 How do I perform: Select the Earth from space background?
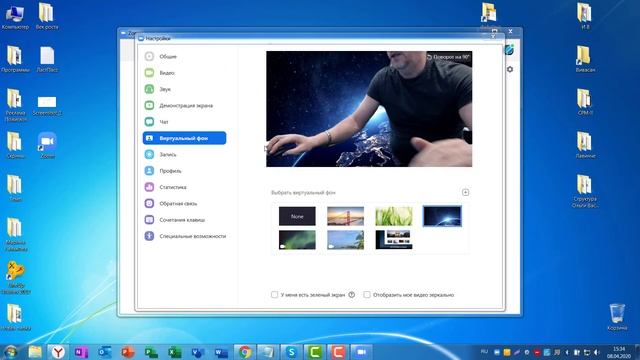(442, 216)
